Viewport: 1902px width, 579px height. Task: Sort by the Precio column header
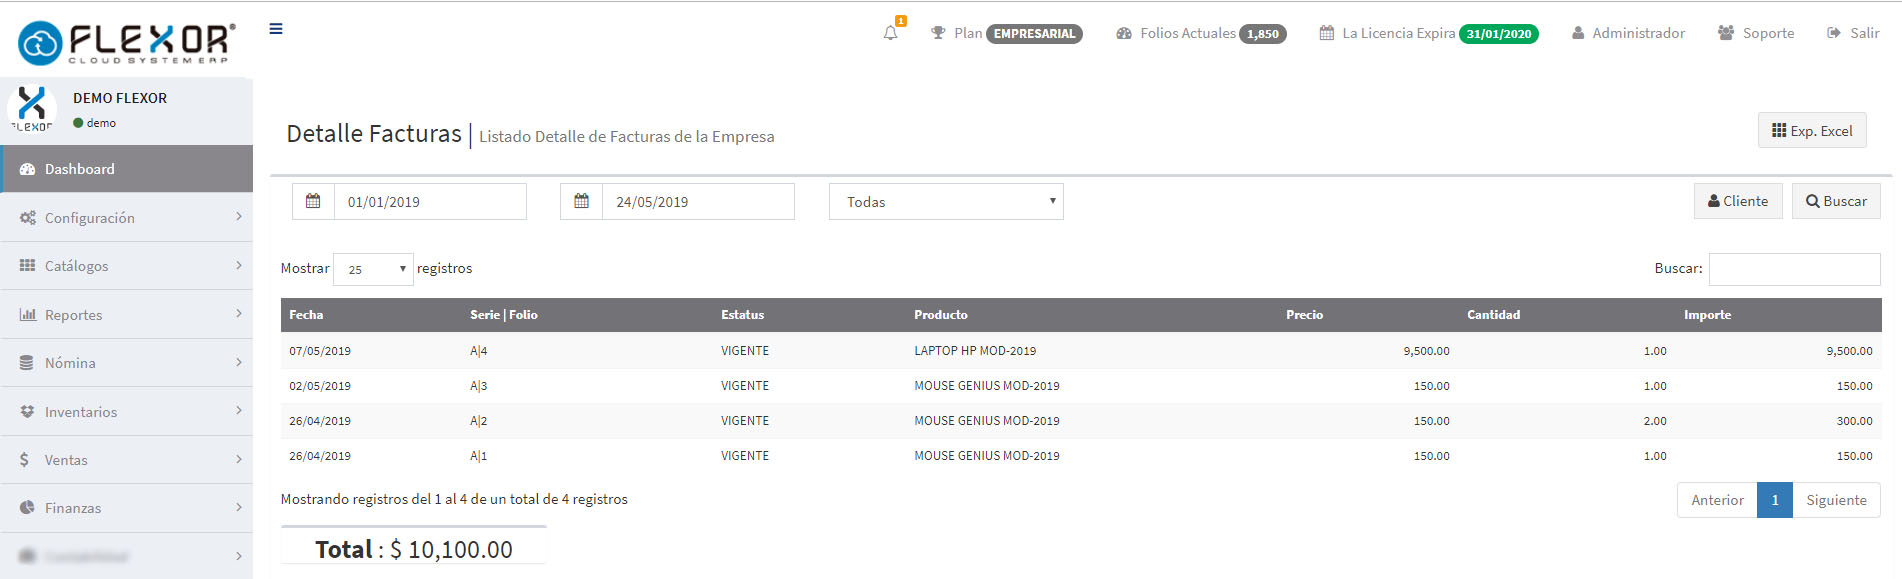click(x=1368, y=315)
